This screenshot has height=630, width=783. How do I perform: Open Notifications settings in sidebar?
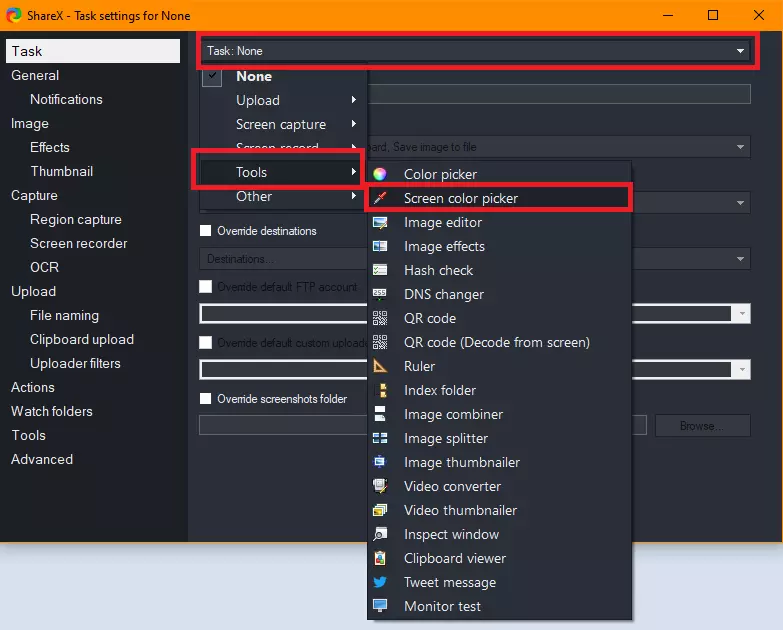point(66,99)
